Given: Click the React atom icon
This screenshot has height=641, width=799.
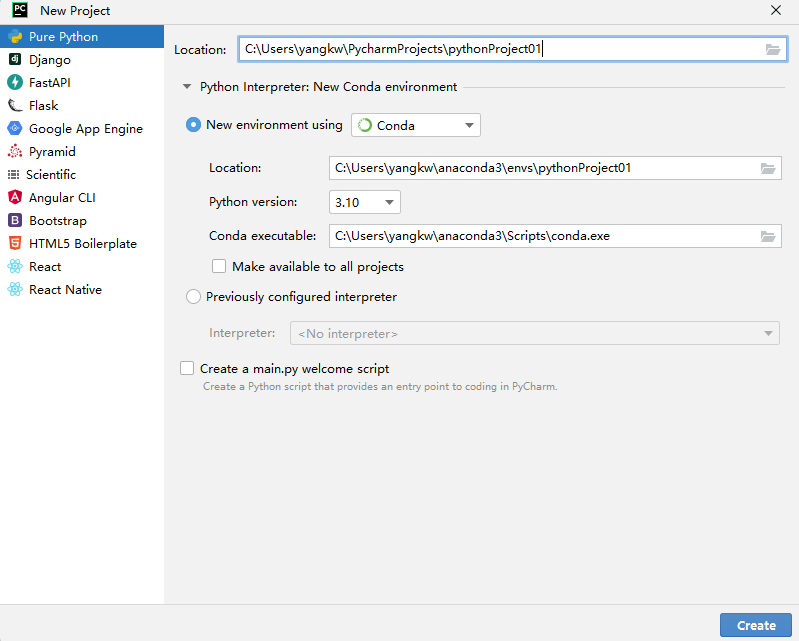Looking at the screenshot, I should 15,266.
